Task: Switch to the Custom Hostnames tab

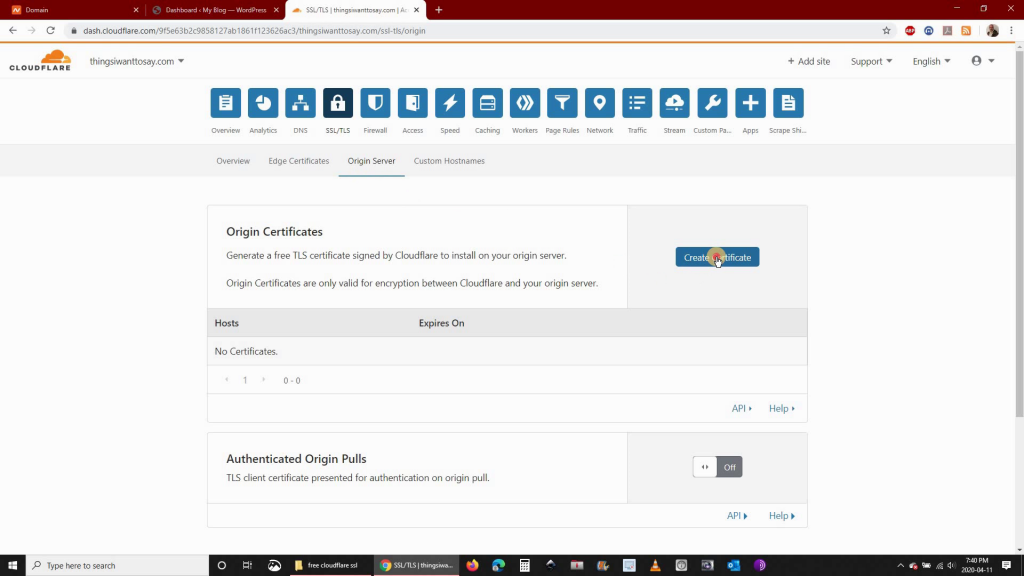Action: tap(449, 161)
